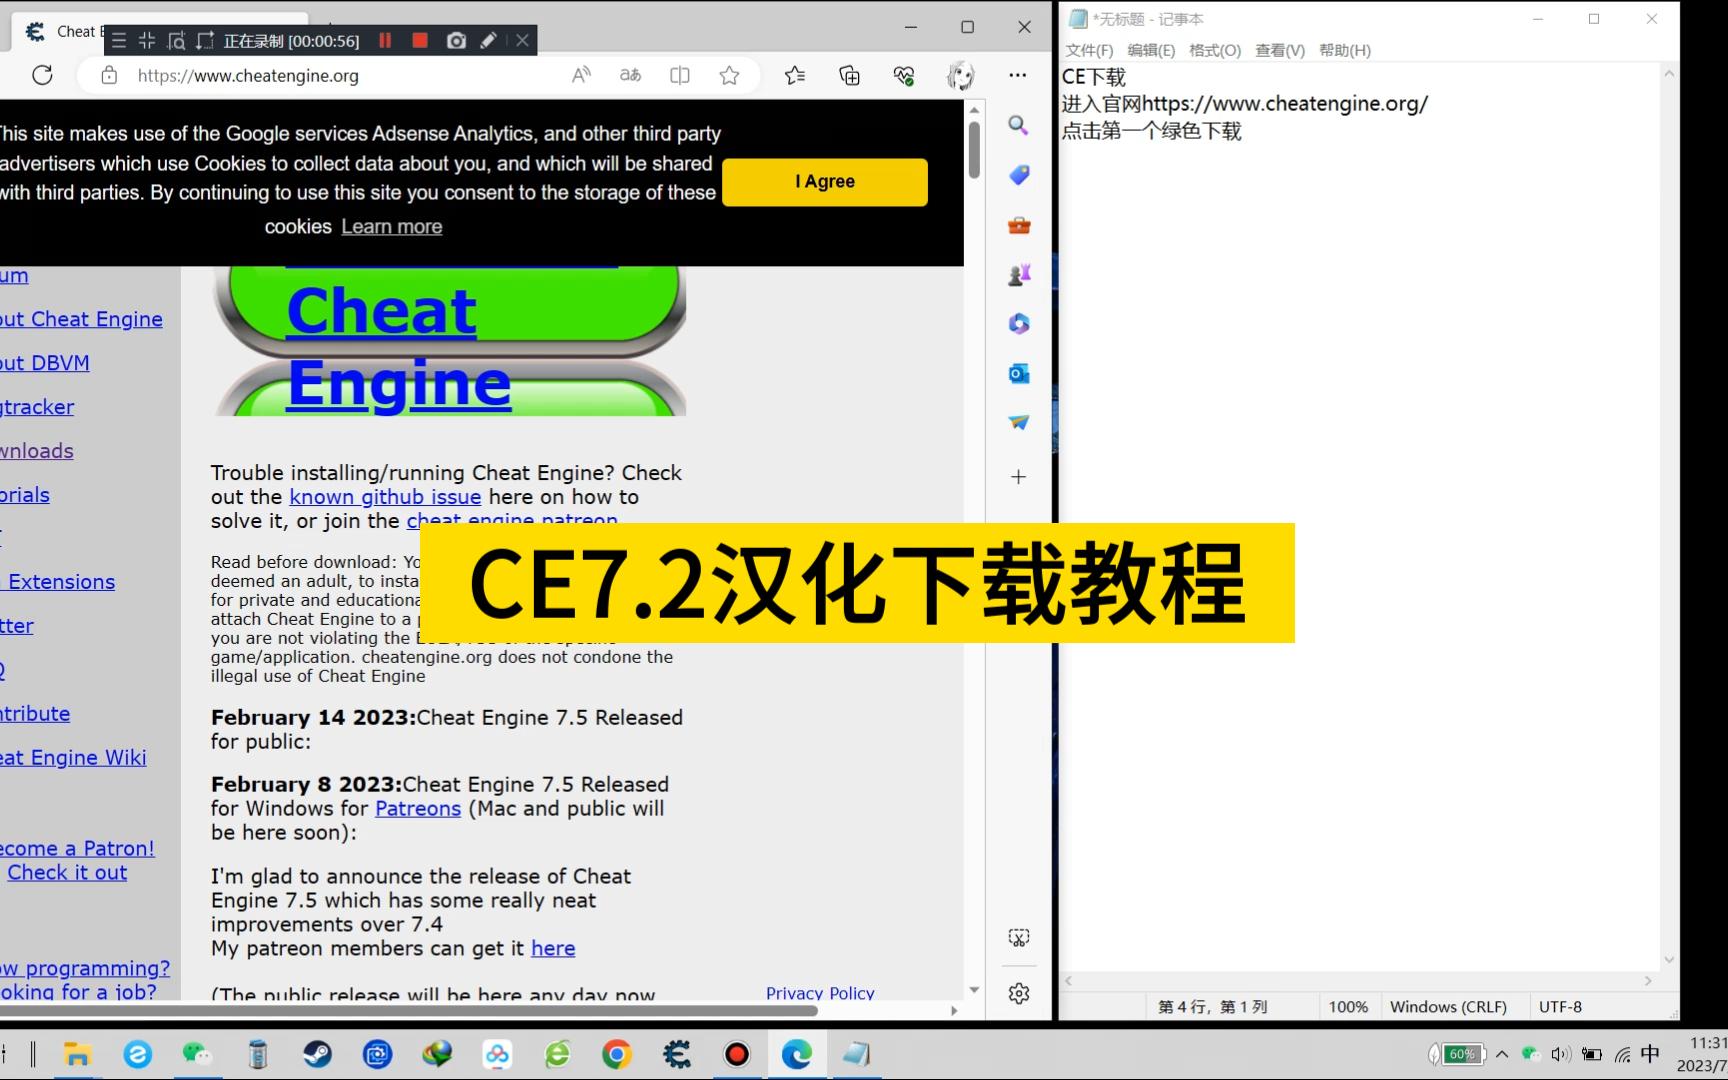This screenshot has height=1080, width=1728.
Task: Pause the ongoing screen recording
Action: 385,41
